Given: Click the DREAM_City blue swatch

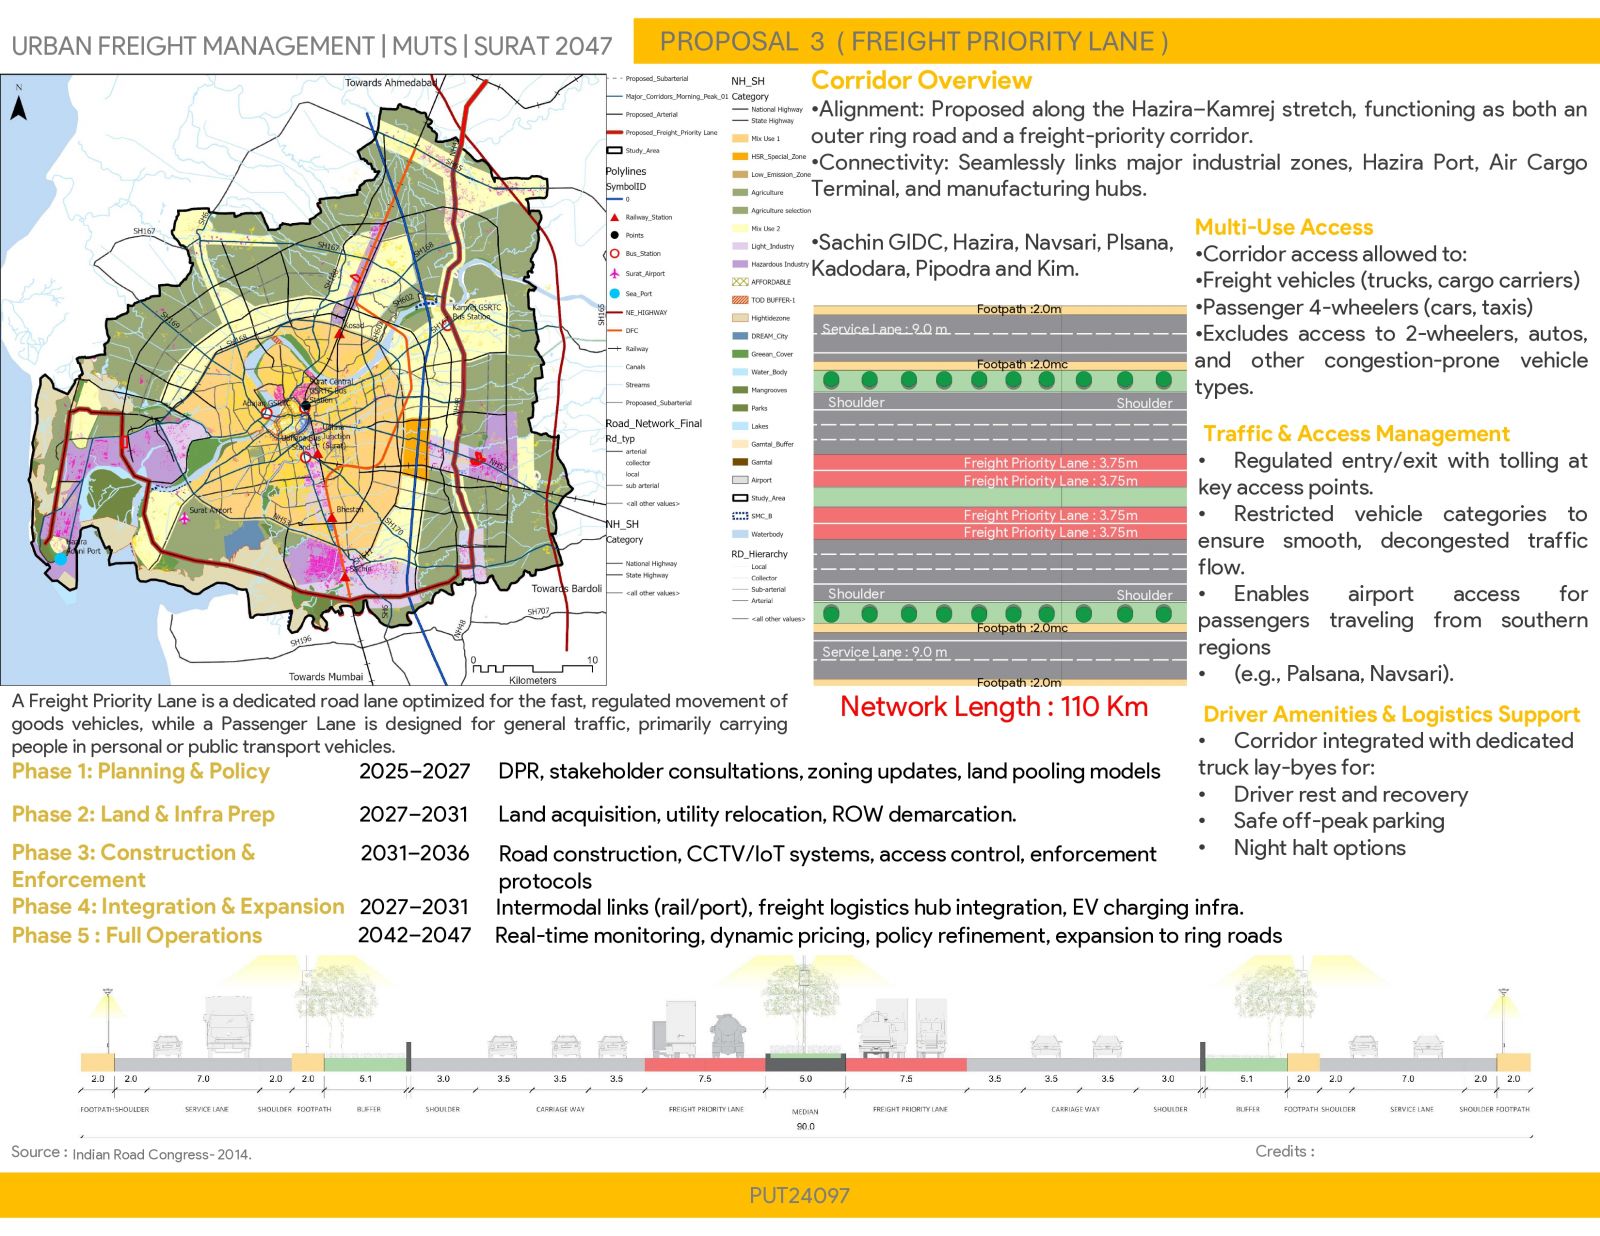Looking at the screenshot, I should 740,336.
